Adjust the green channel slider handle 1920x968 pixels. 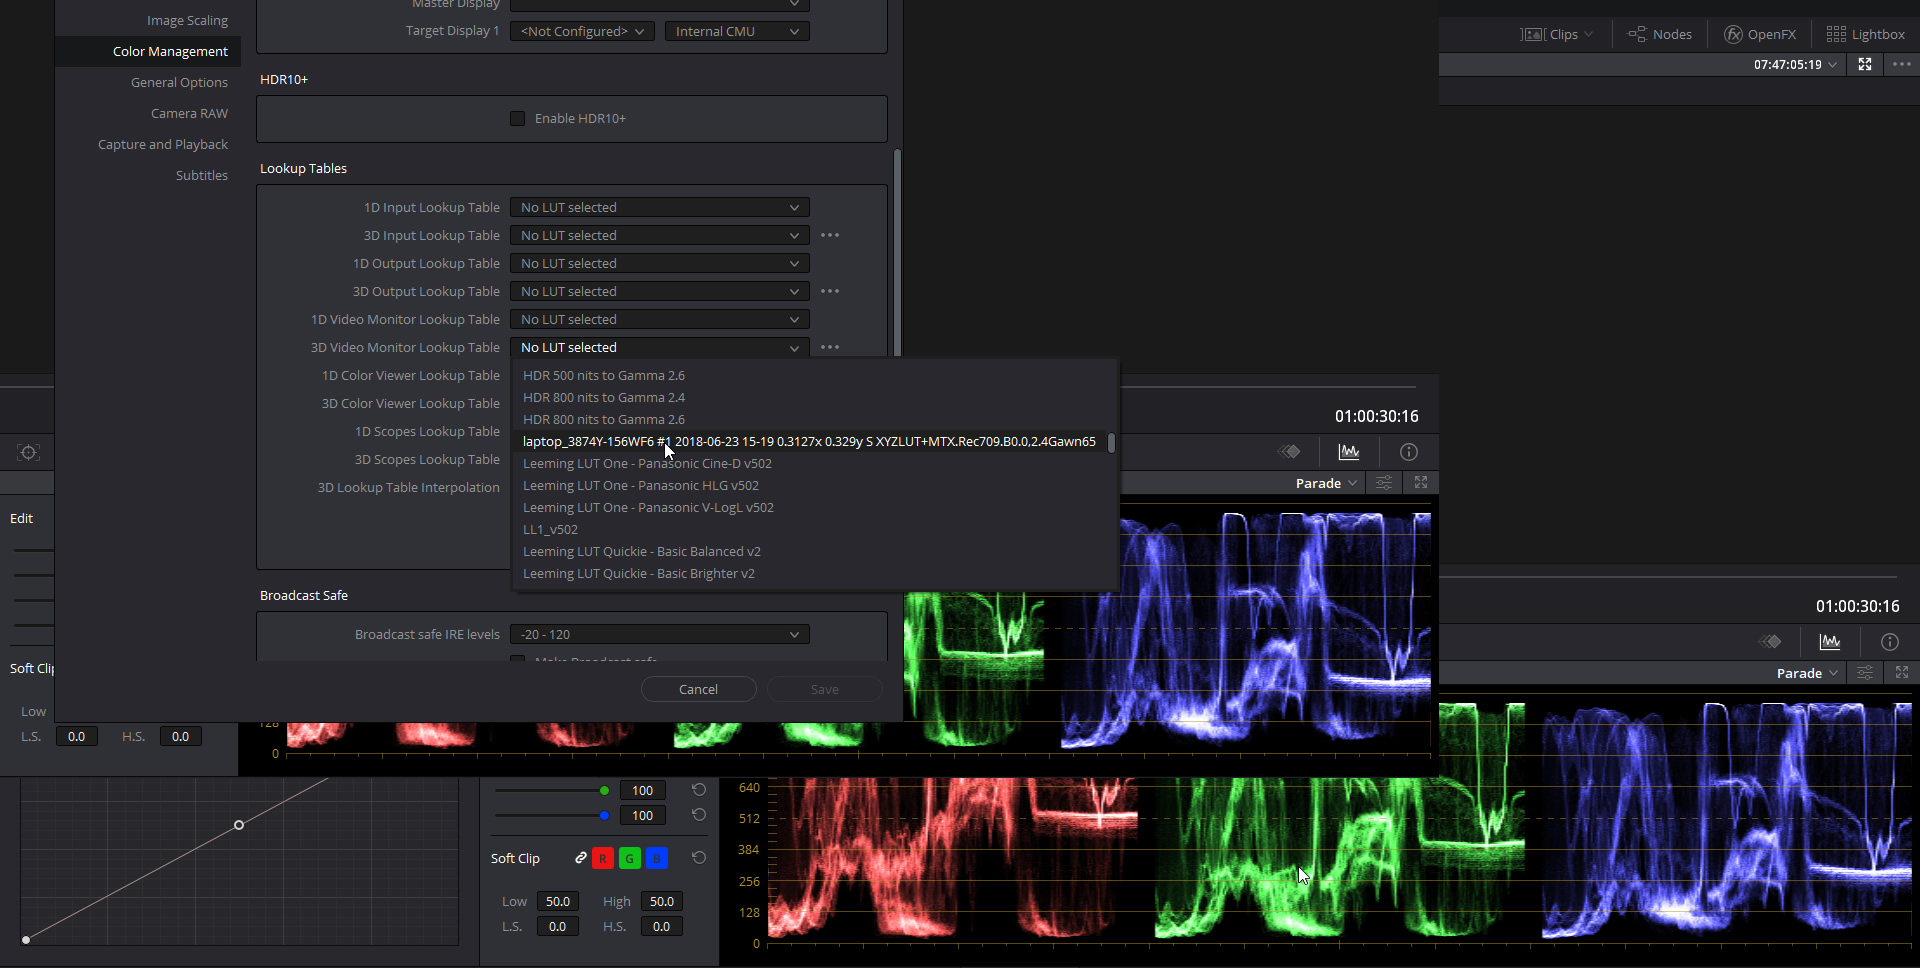[604, 790]
